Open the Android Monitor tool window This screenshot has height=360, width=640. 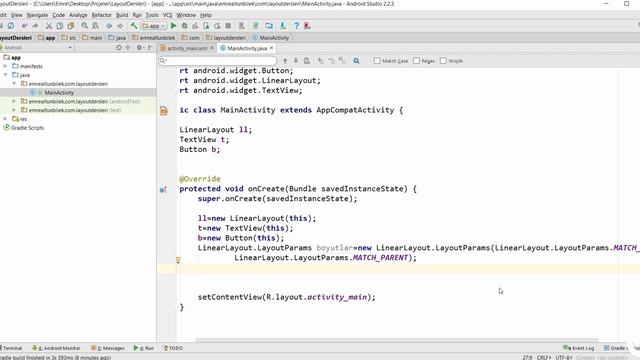click(x=56, y=348)
